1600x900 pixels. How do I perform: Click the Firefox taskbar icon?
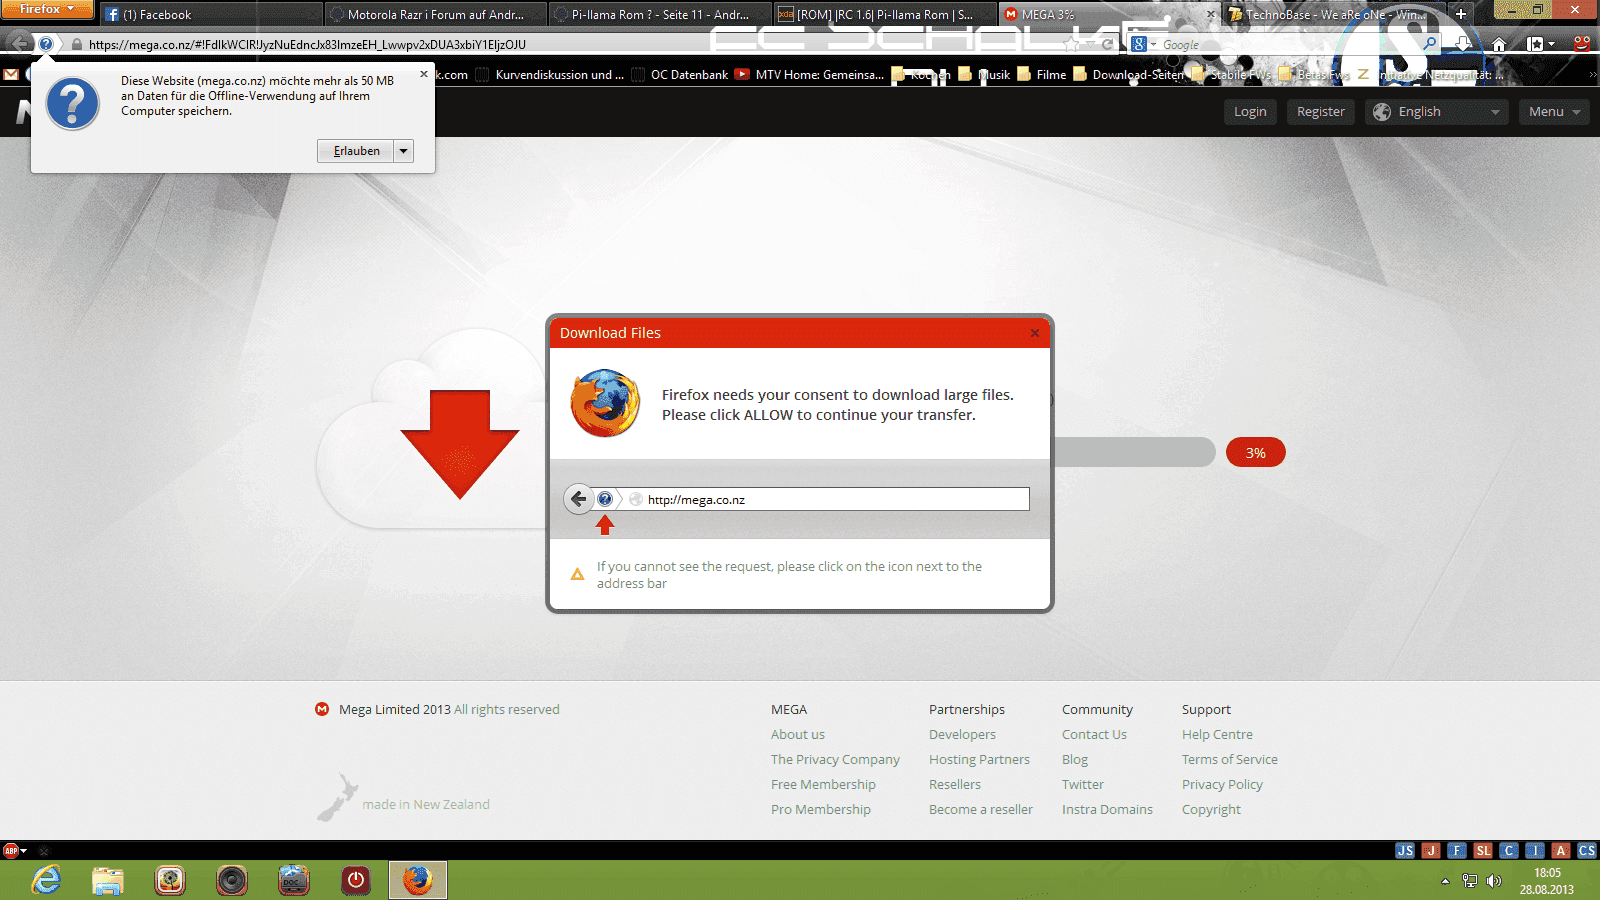coord(418,880)
